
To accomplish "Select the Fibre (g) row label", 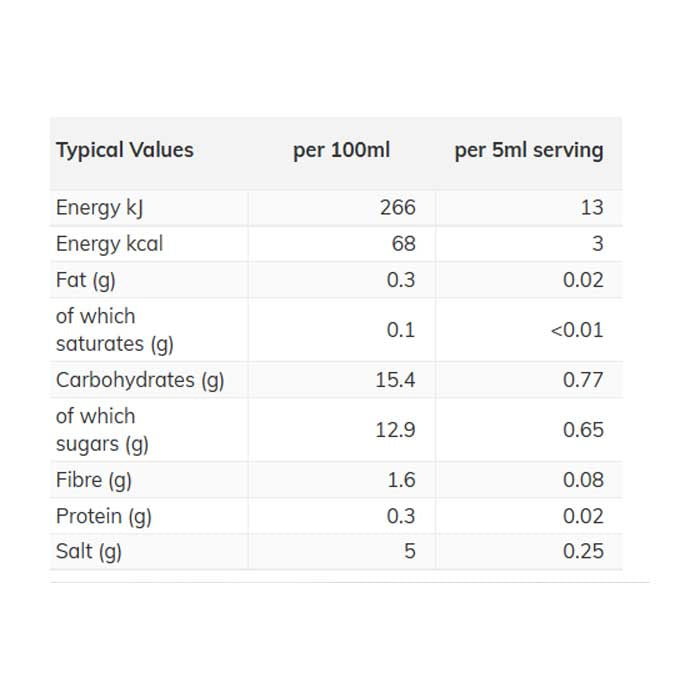I will pos(94,480).
